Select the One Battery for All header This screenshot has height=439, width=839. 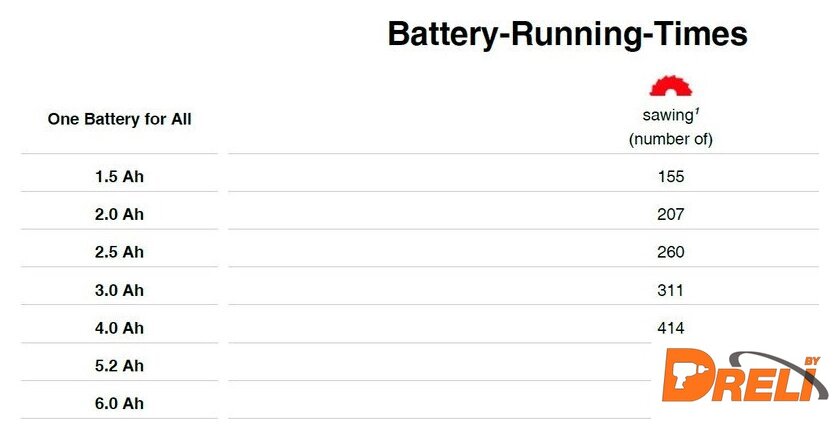[x=120, y=119]
